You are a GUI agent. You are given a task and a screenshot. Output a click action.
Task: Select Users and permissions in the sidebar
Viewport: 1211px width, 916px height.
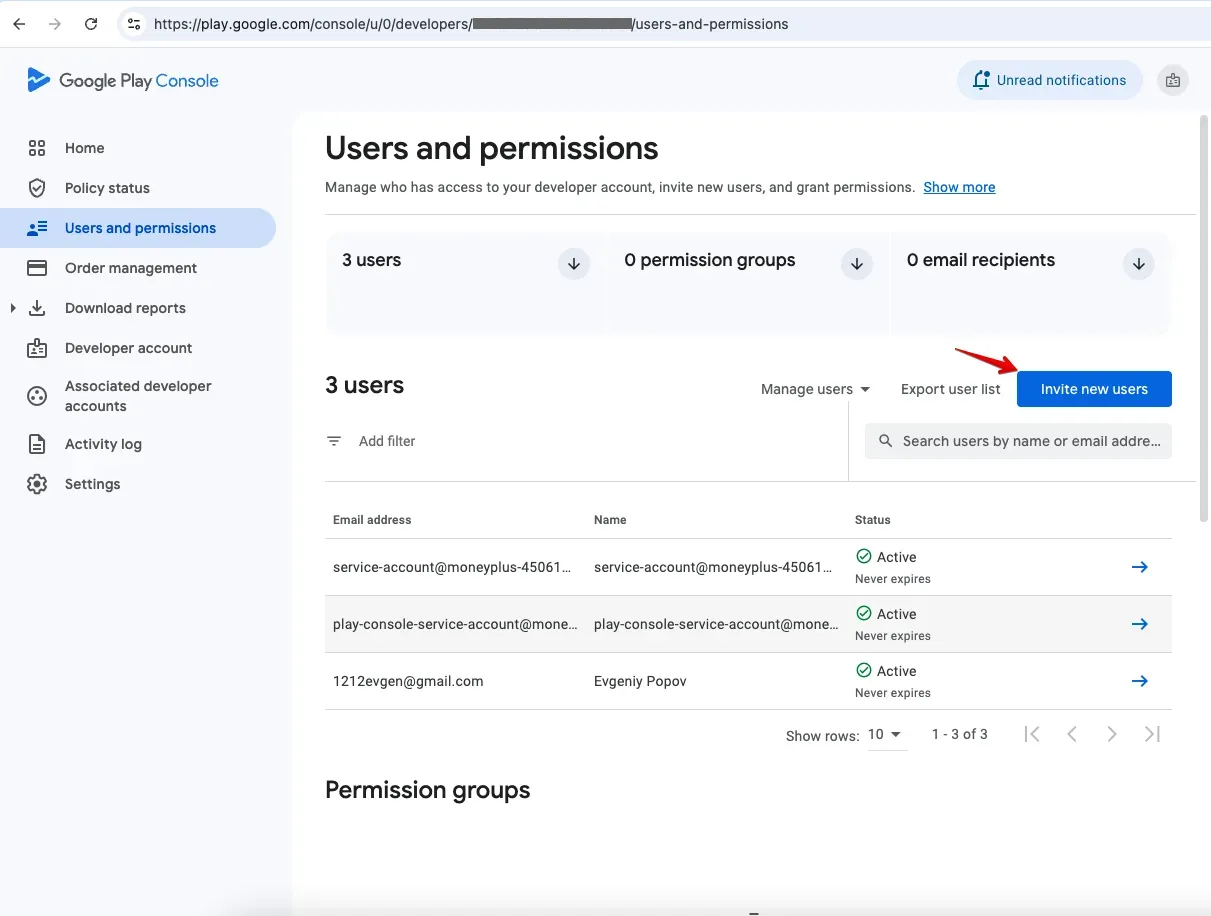tap(138, 228)
